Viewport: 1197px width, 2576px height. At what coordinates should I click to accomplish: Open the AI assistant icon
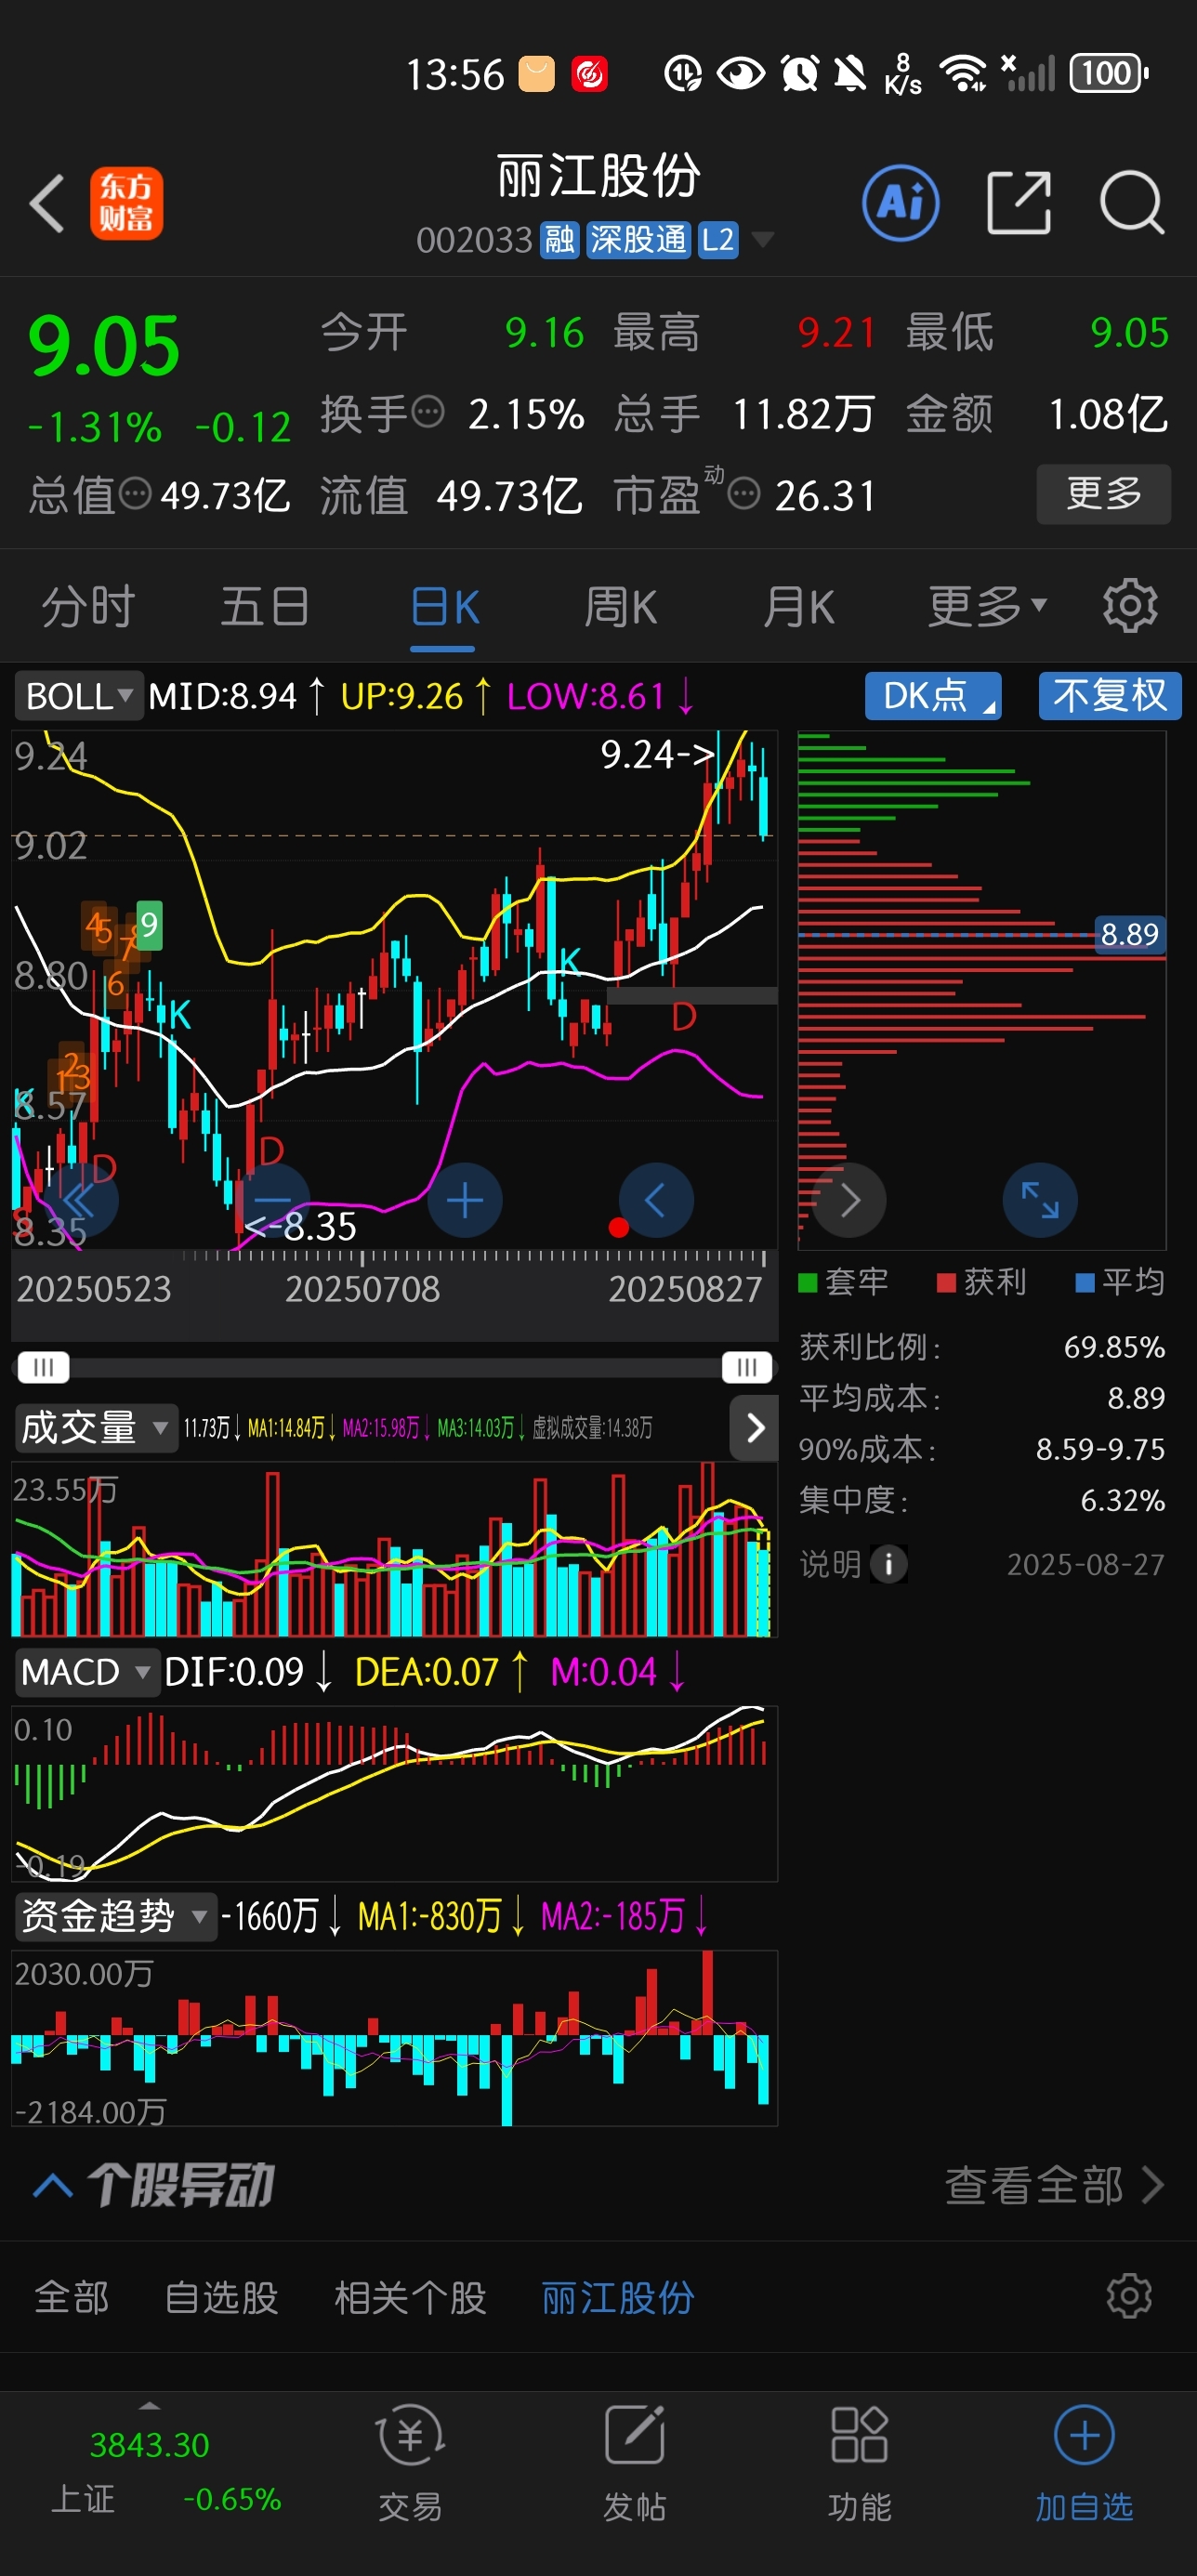(x=900, y=203)
